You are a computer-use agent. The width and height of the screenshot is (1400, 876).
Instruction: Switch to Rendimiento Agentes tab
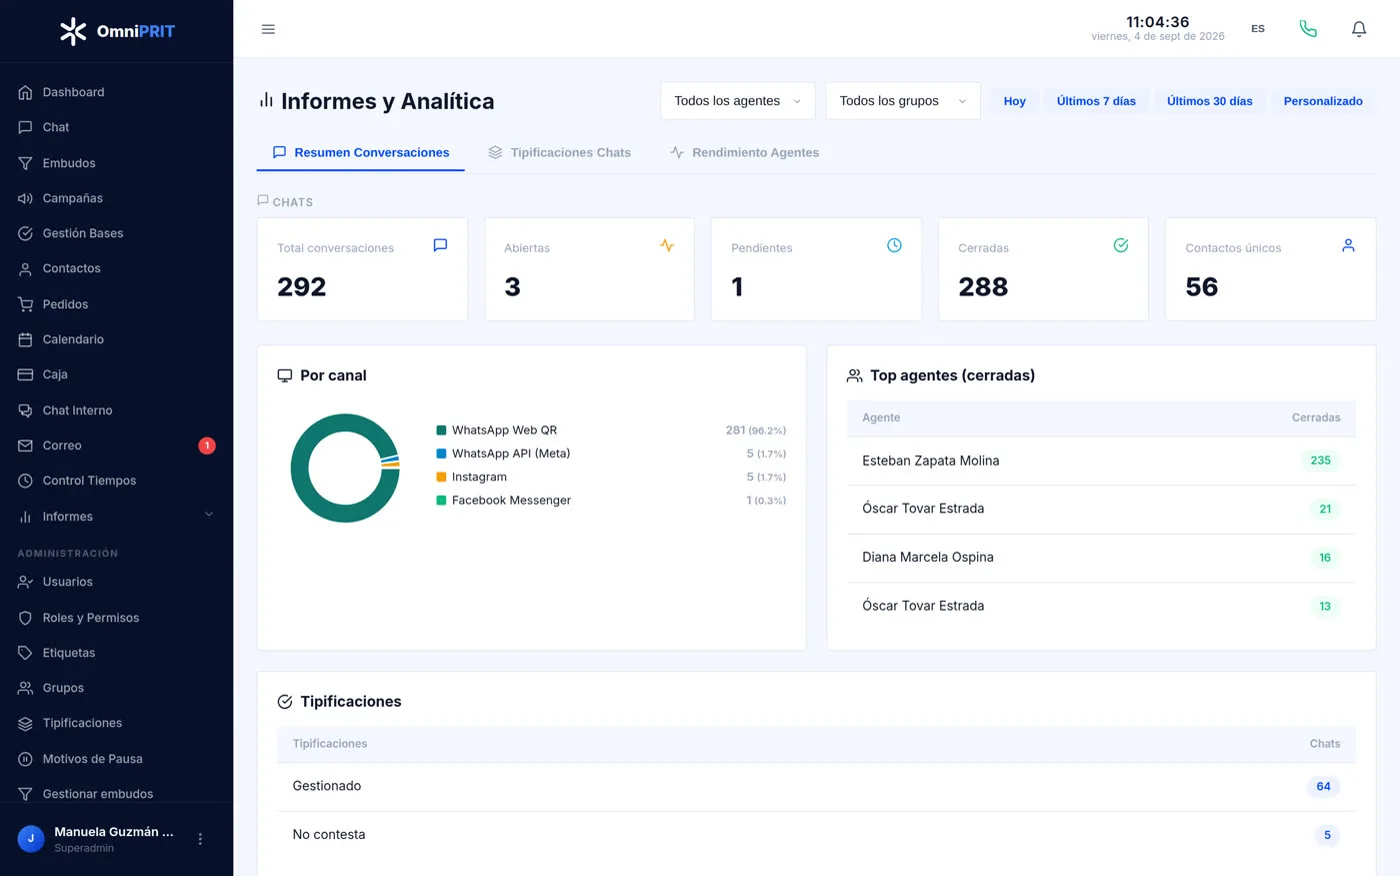coord(744,152)
